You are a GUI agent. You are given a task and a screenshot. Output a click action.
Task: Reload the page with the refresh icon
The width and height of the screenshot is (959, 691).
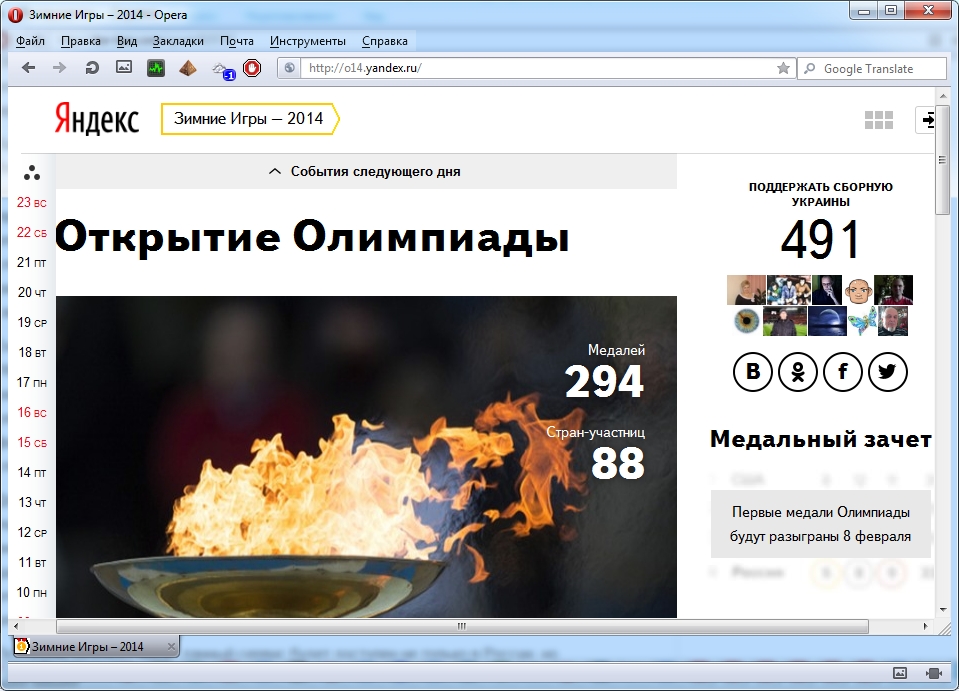pyautogui.click(x=92, y=68)
